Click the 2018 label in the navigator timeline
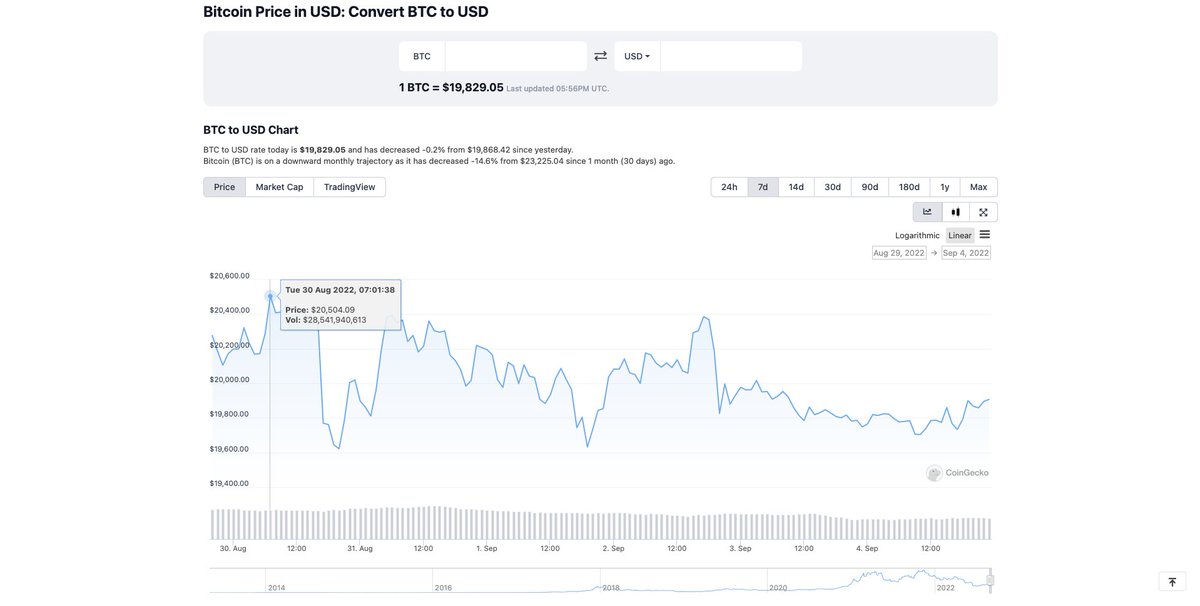This screenshot has width=1200, height=606. (611, 588)
